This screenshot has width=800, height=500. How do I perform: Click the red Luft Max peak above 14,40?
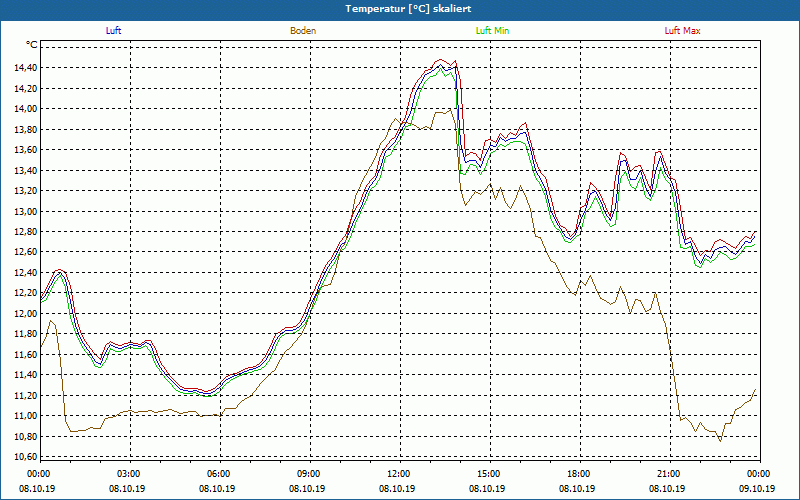tap(441, 60)
